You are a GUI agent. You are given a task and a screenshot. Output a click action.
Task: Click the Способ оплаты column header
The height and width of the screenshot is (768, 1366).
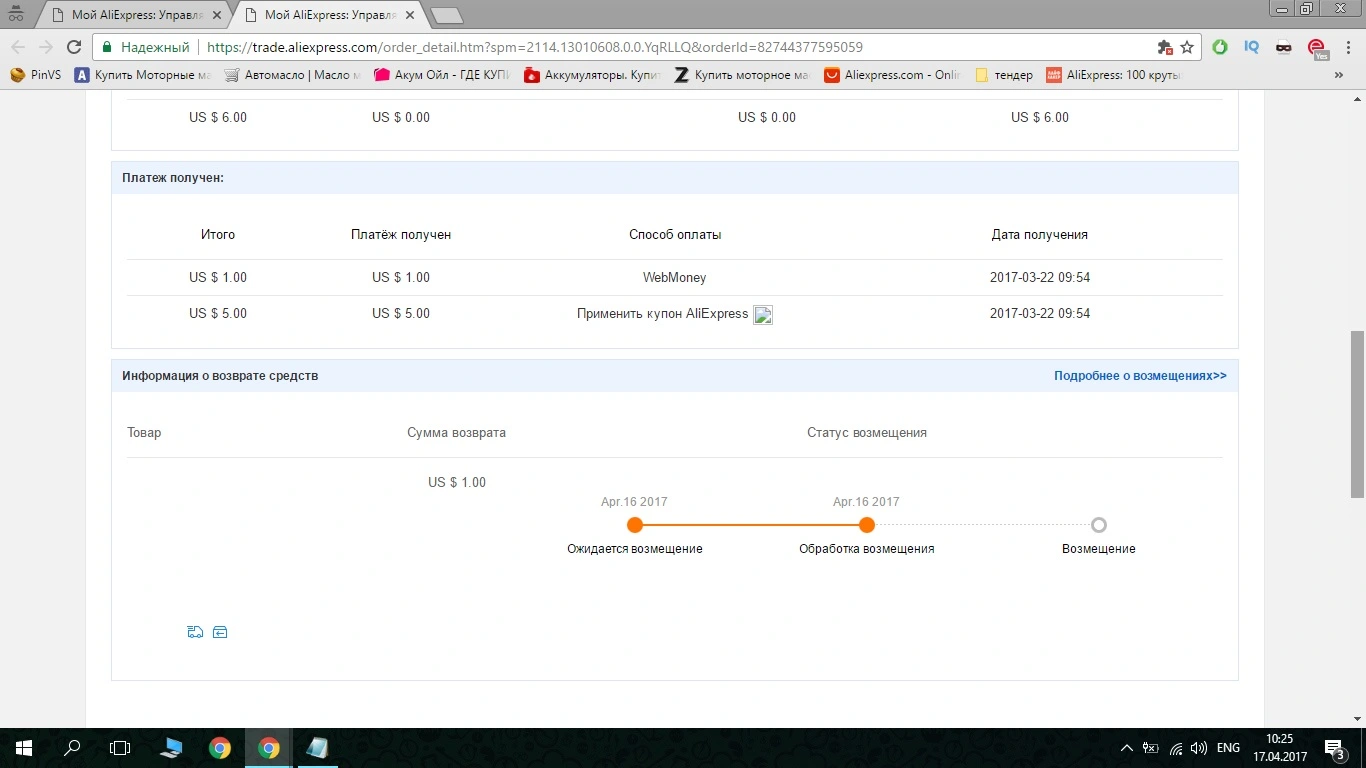tap(675, 235)
